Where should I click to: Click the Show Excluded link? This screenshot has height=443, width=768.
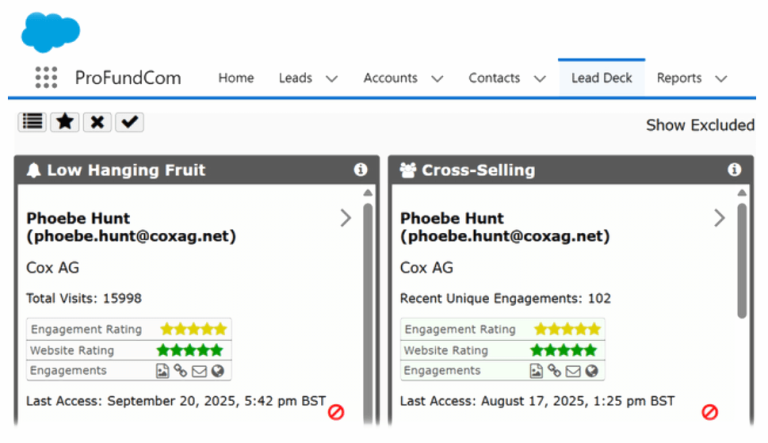click(x=699, y=125)
